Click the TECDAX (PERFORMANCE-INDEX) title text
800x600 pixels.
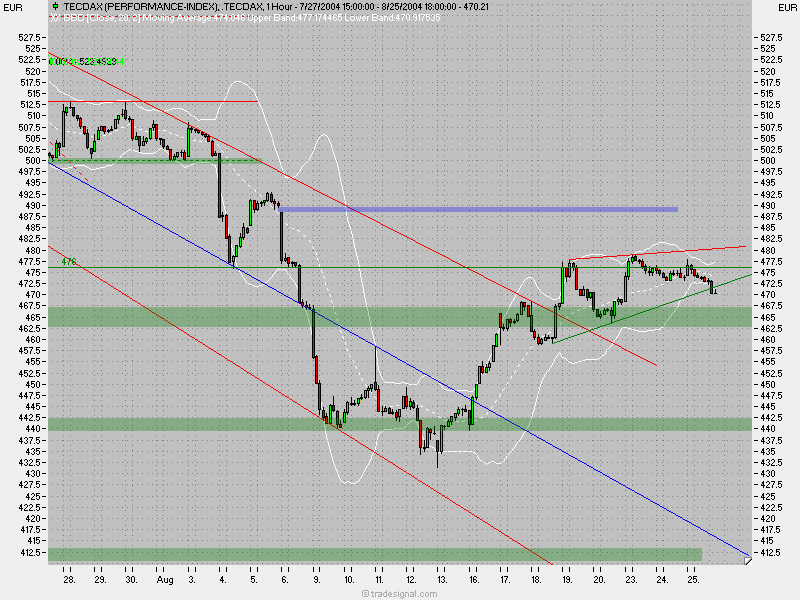click(x=150, y=8)
